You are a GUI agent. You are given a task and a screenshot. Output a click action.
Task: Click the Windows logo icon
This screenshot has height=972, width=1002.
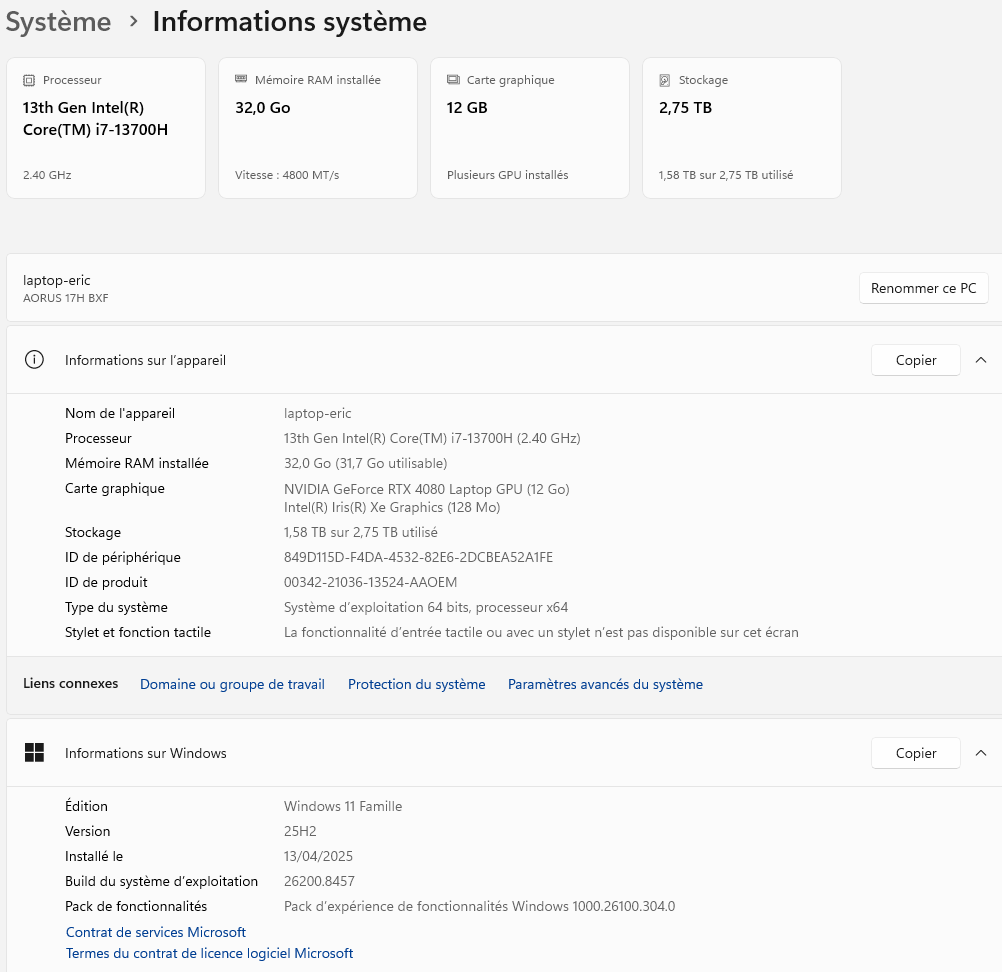pos(35,753)
